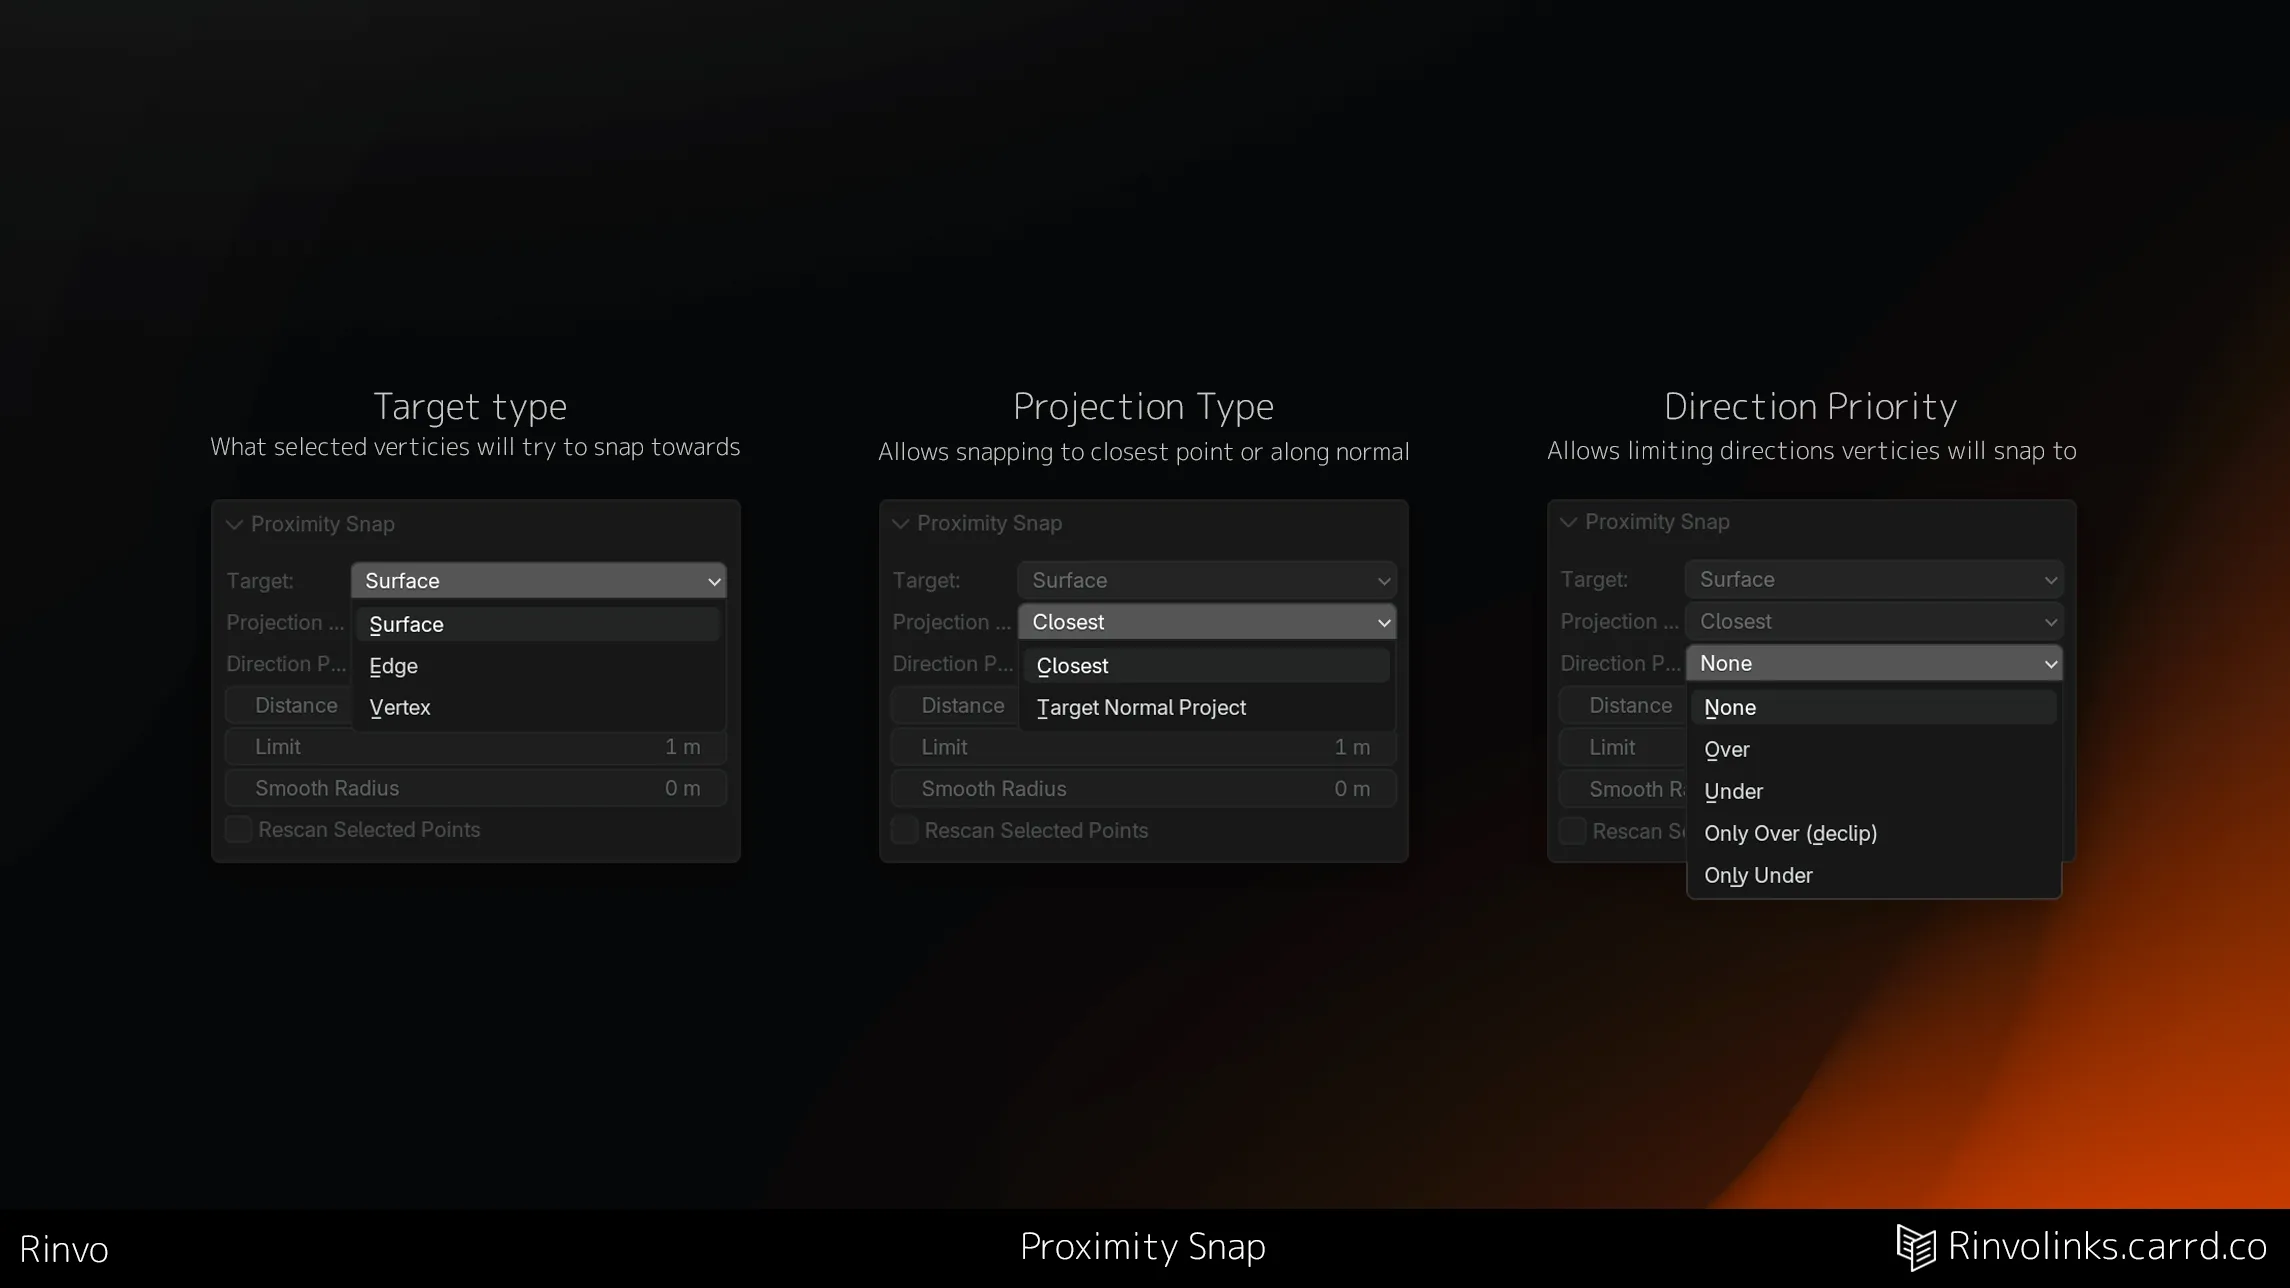Choose Vertex option in Target list
The width and height of the screenshot is (2290, 1288).
click(x=538, y=707)
